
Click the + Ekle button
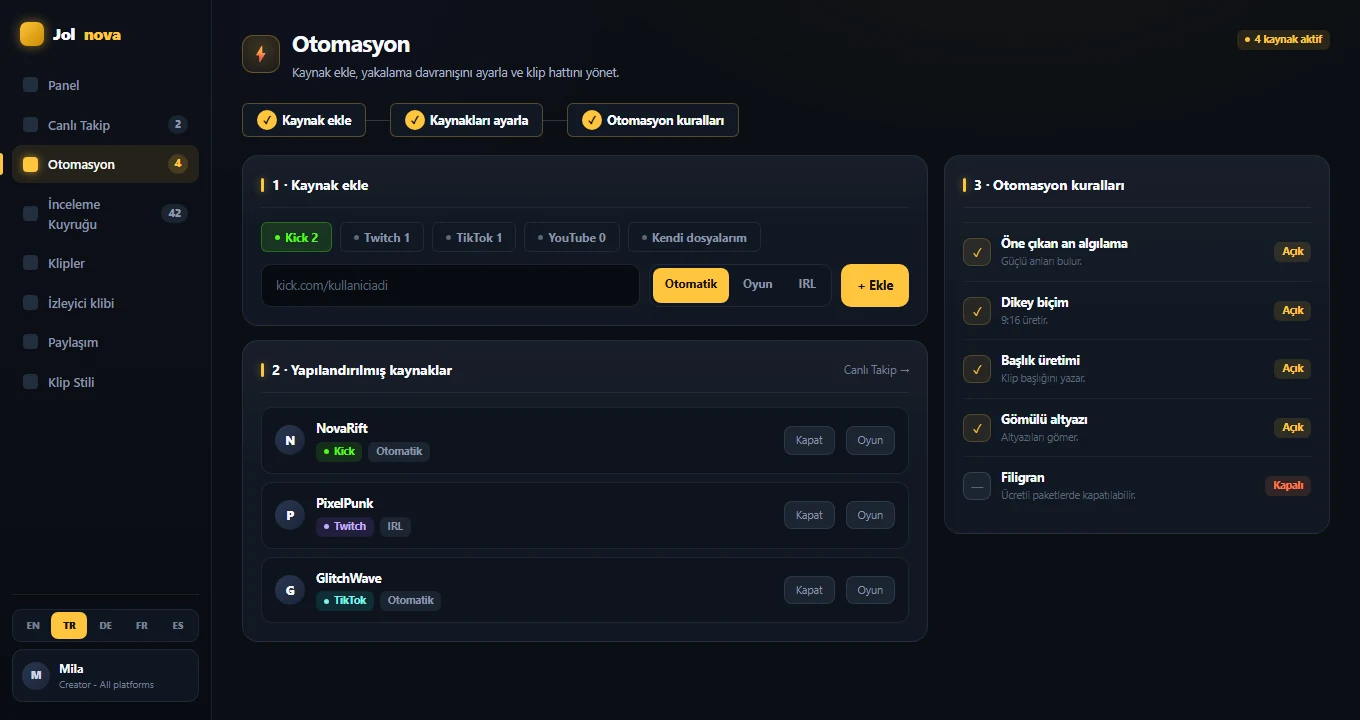point(875,285)
